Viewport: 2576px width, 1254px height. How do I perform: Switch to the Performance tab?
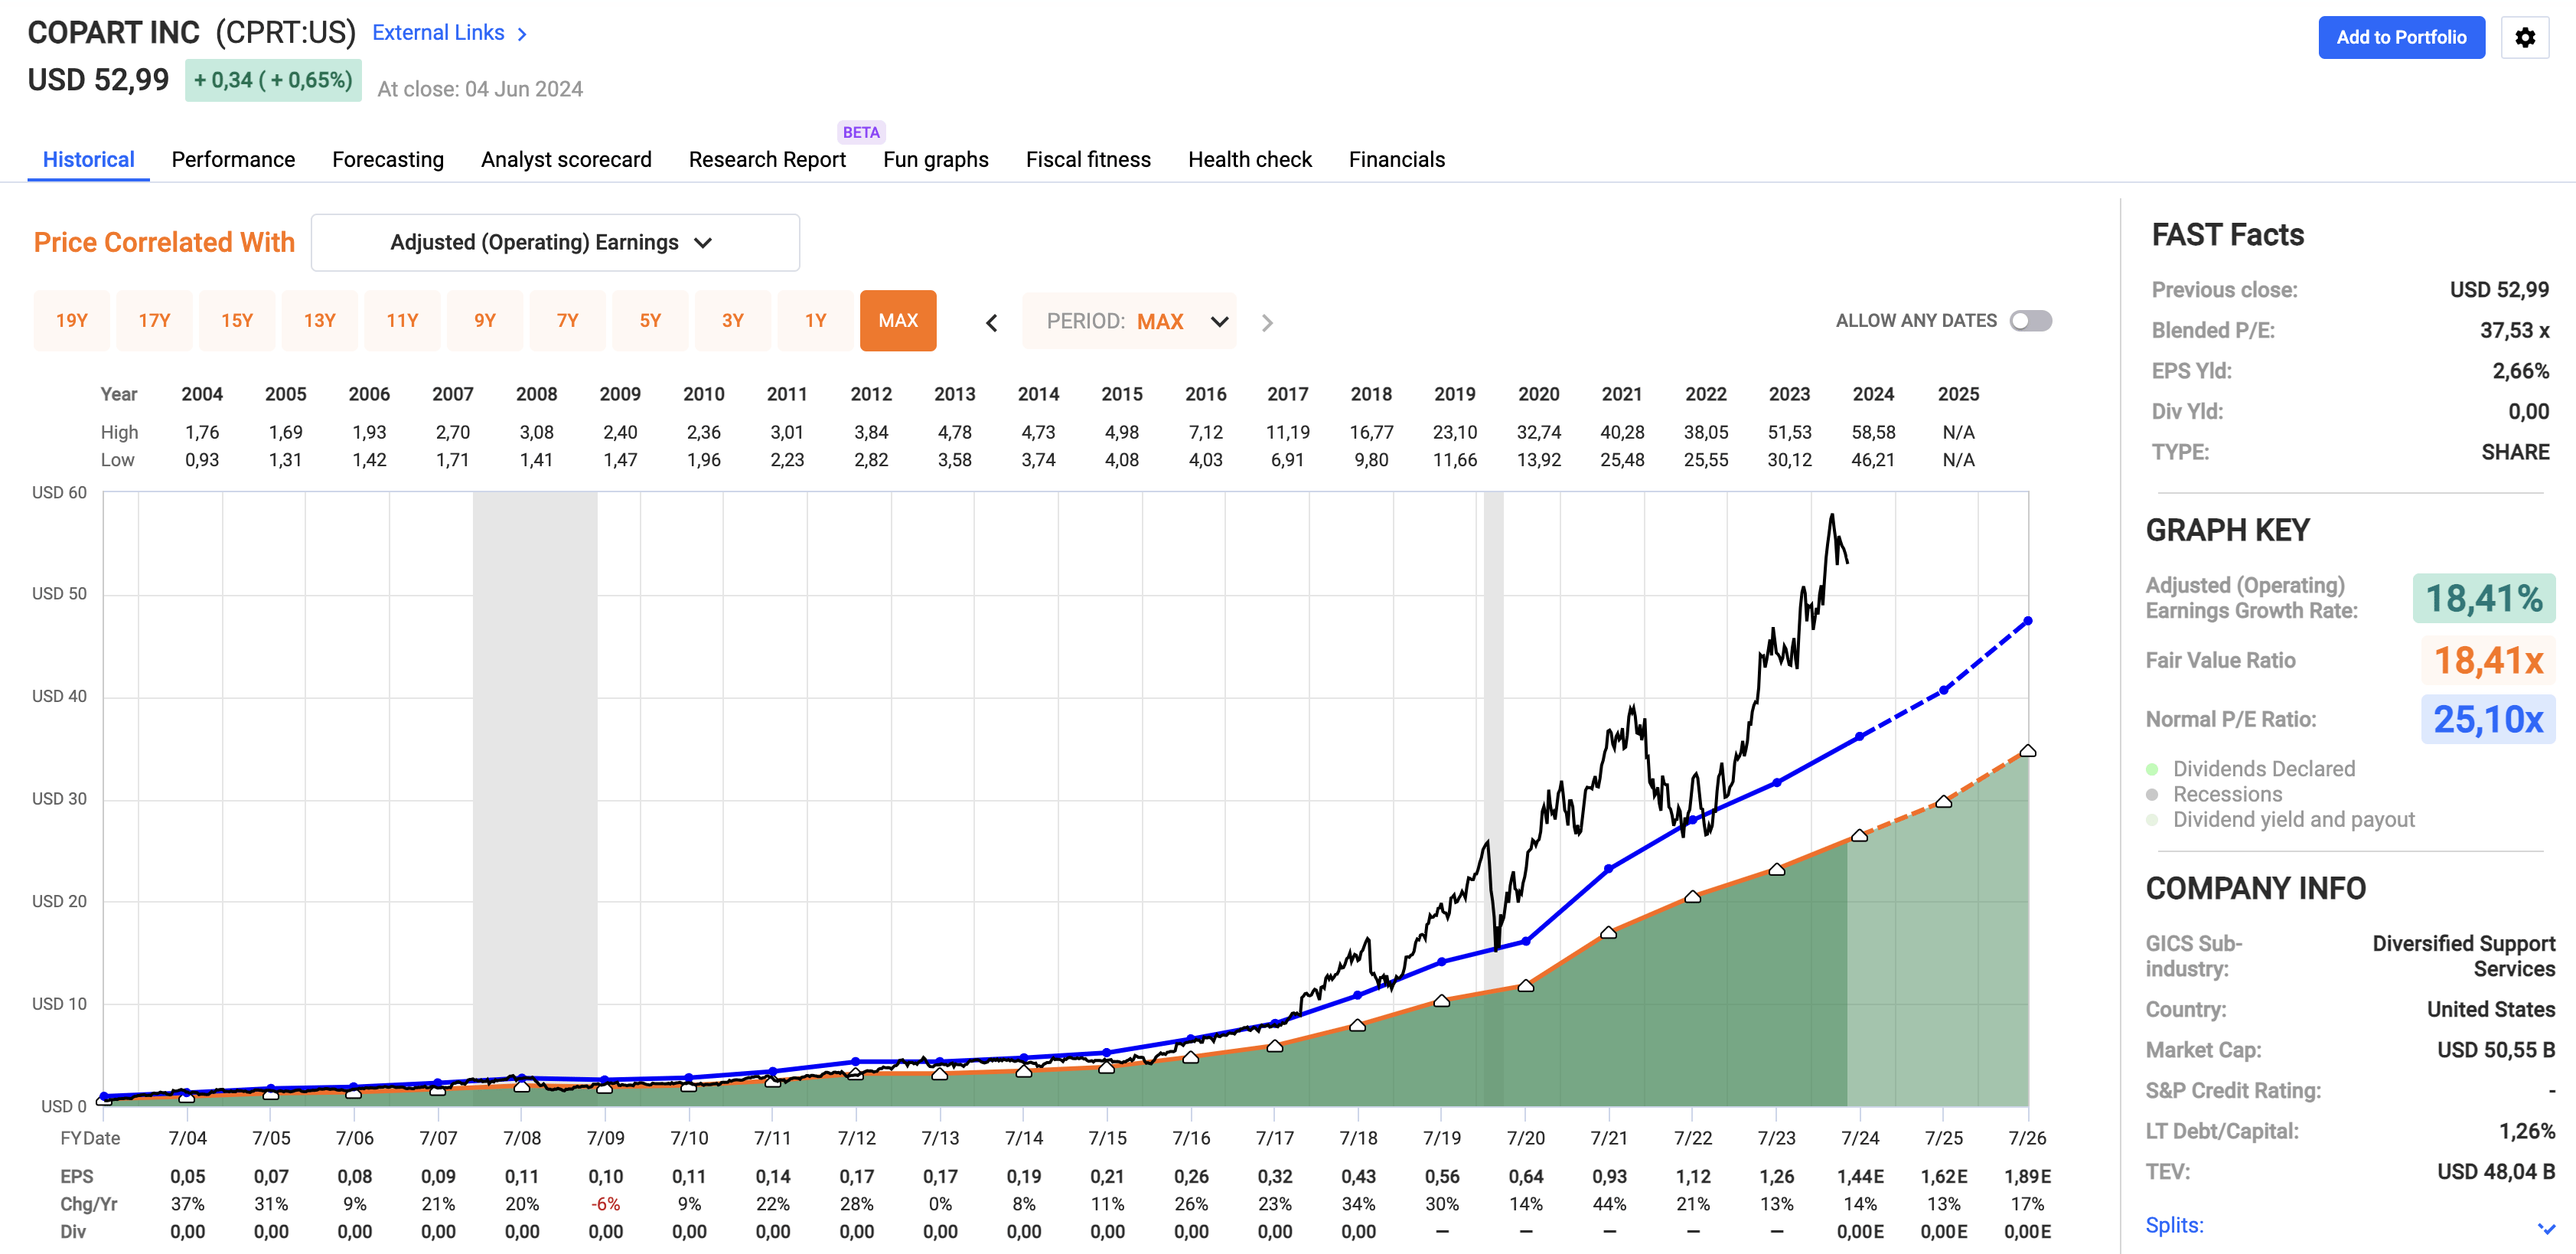[x=232, y=159]
